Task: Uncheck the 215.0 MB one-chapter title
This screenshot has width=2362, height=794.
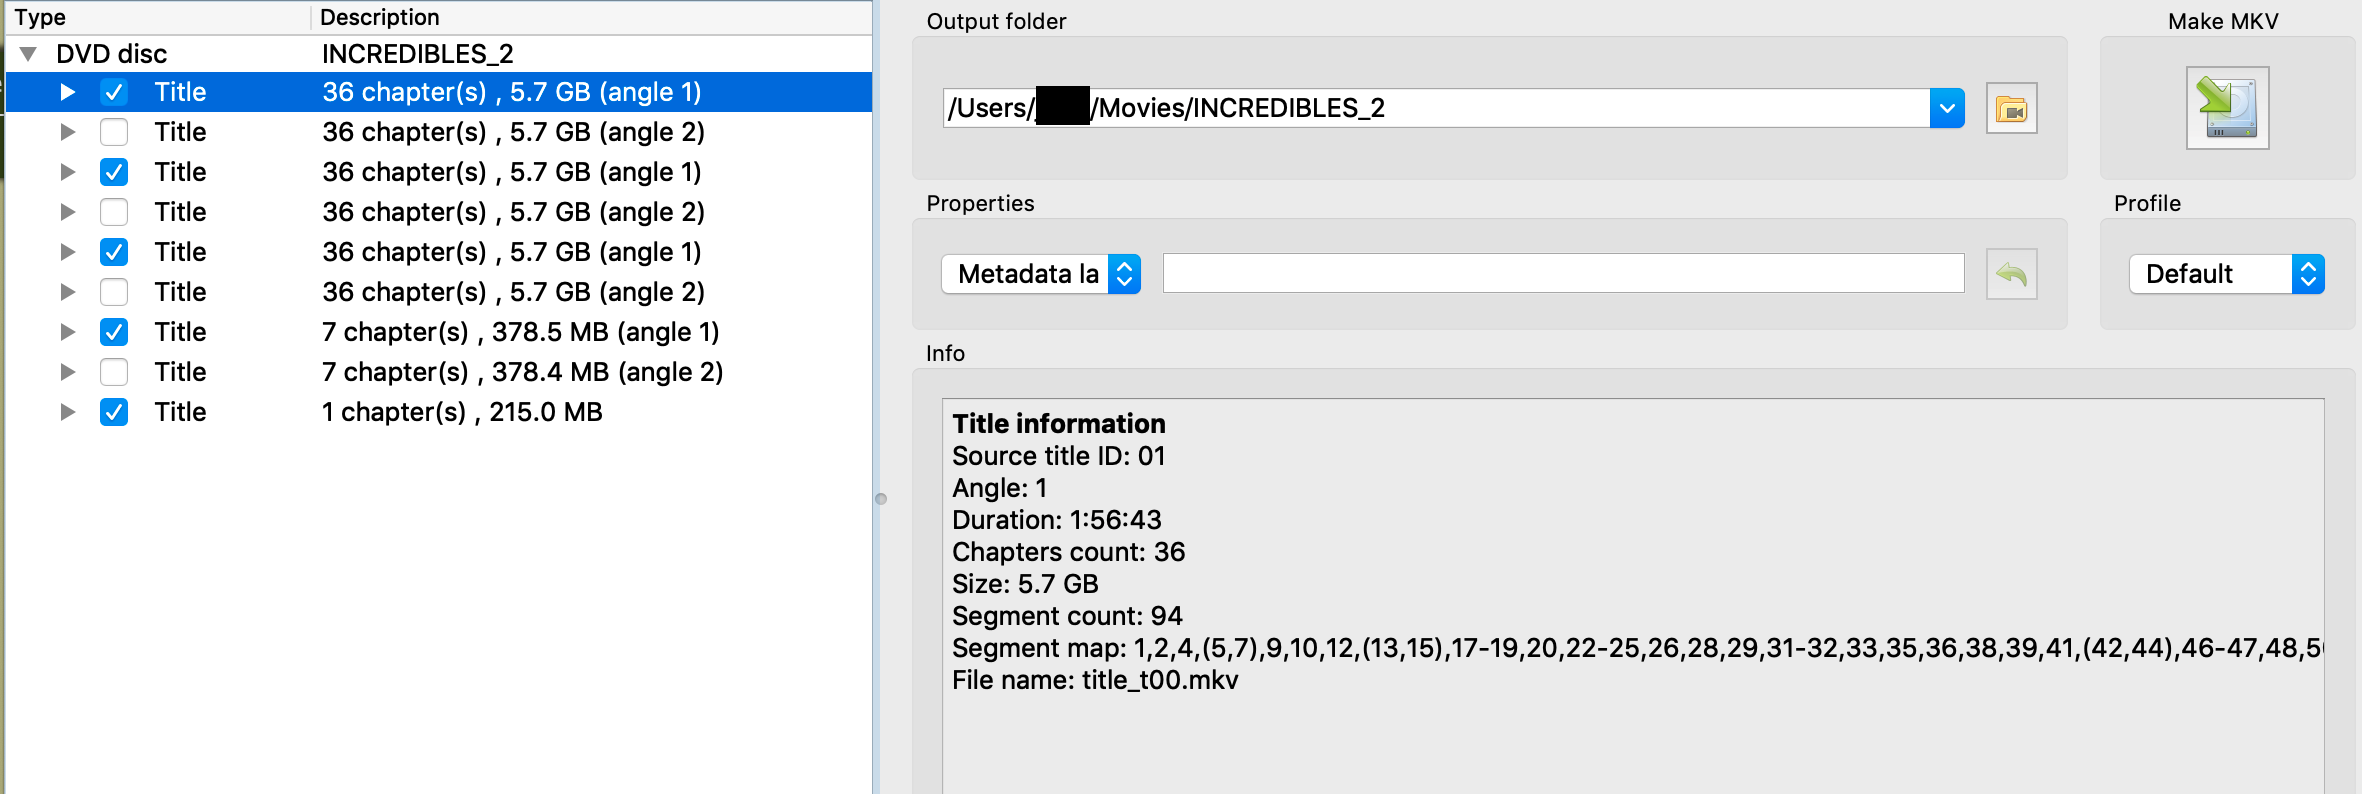Action: point(114,412)
